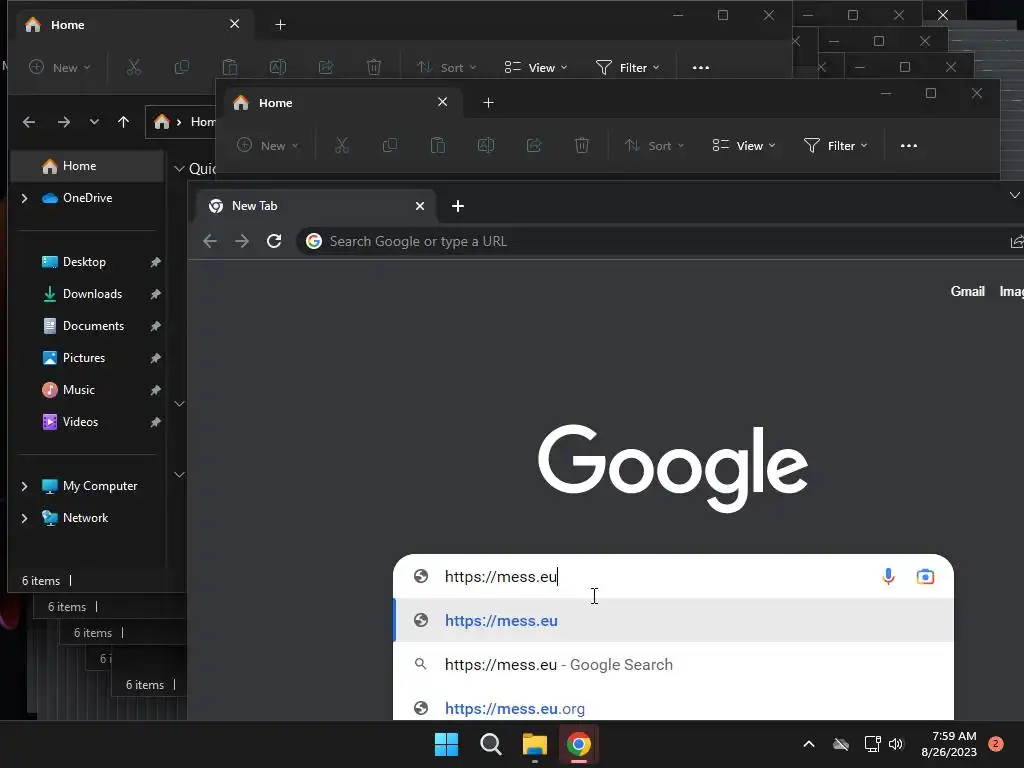Click Paste icon in back Explorer toolbar
1024x768 pixels.
point(229,67)
